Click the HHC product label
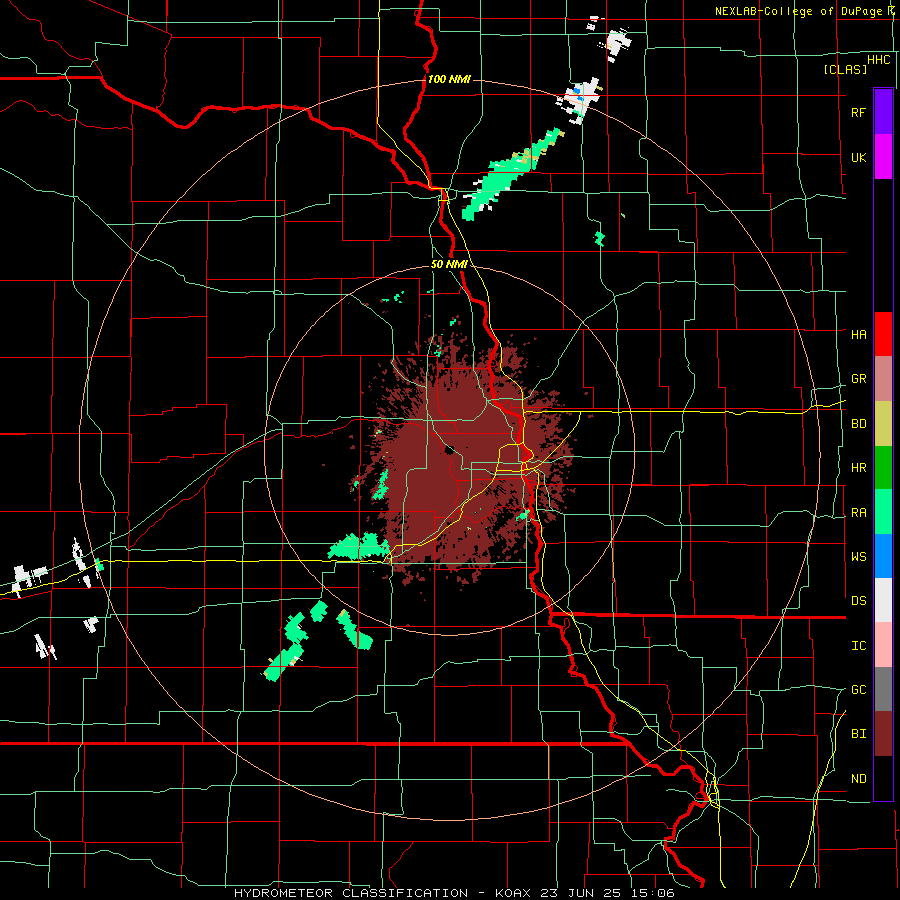This screenshot has height=900, width=900. [x=878, y=60]
